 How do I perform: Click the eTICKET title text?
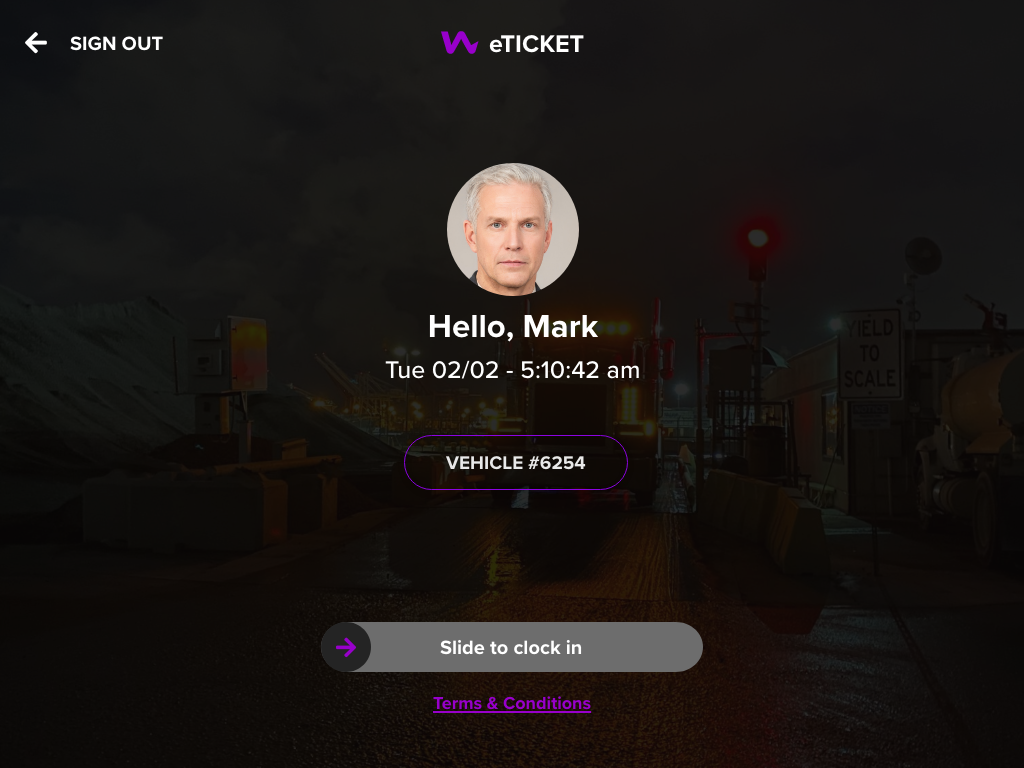(x=536, y=44)
